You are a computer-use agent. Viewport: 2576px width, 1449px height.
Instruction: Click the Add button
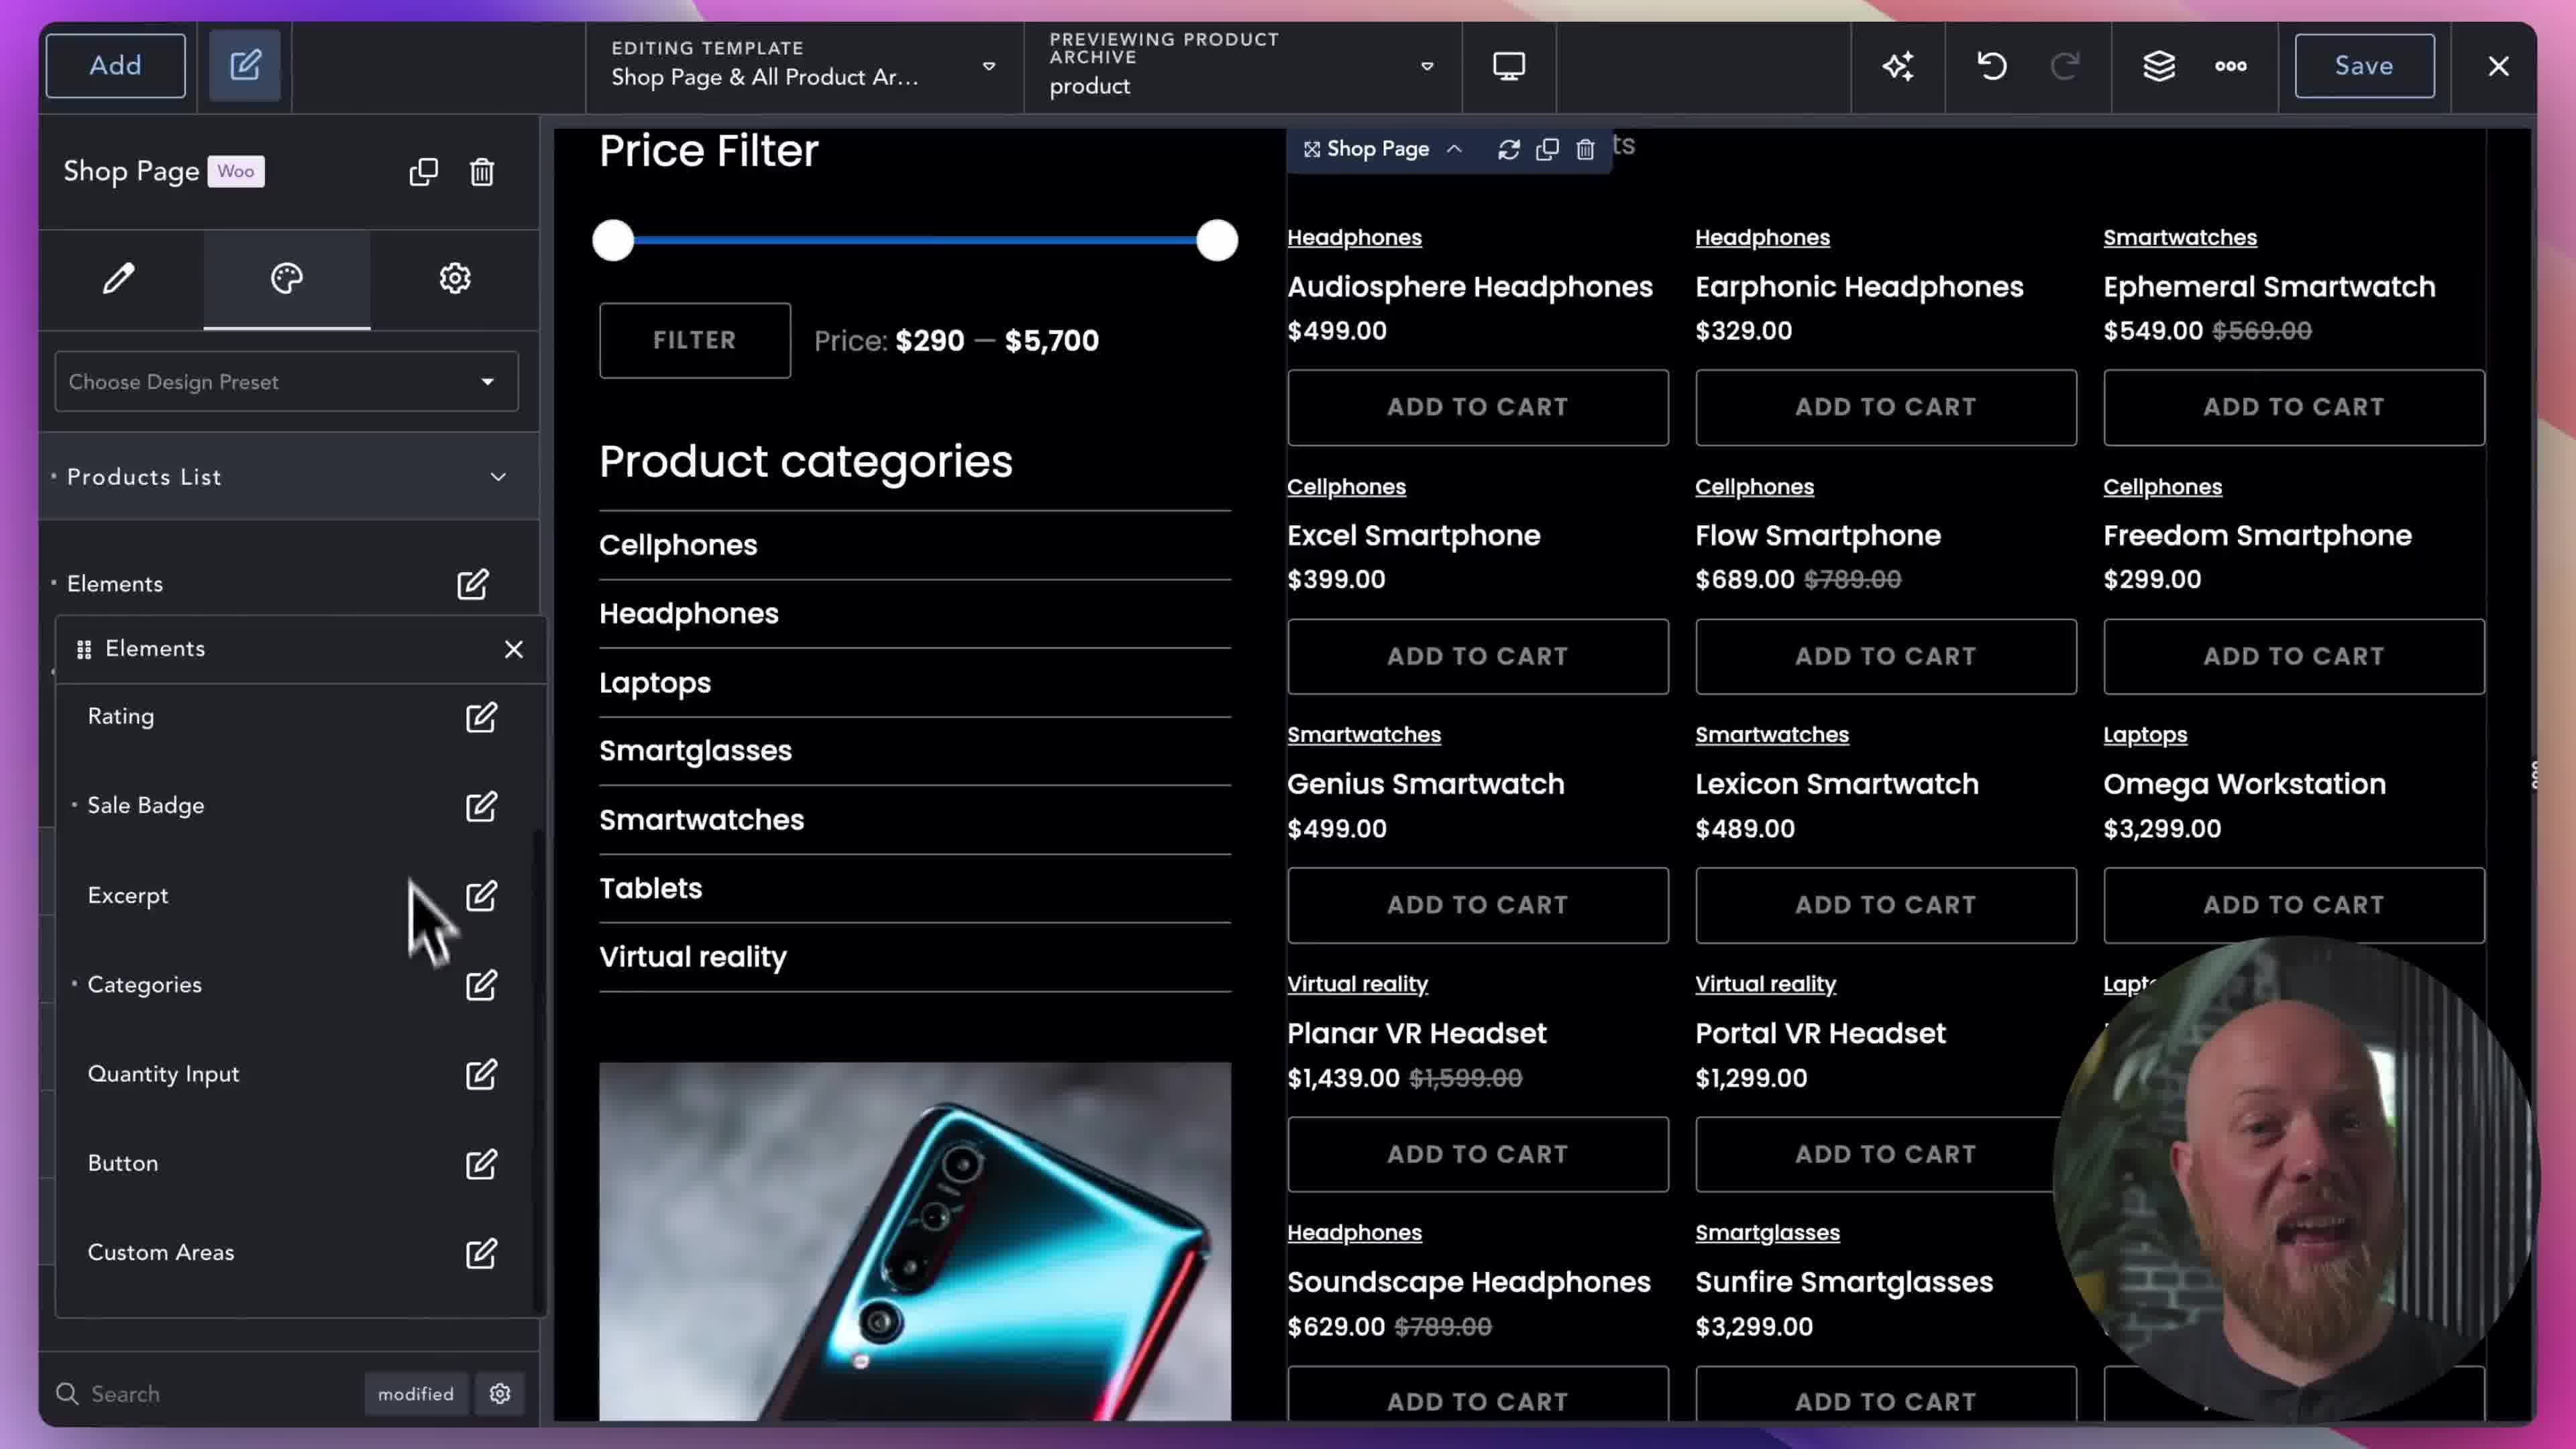pos(115,66)
